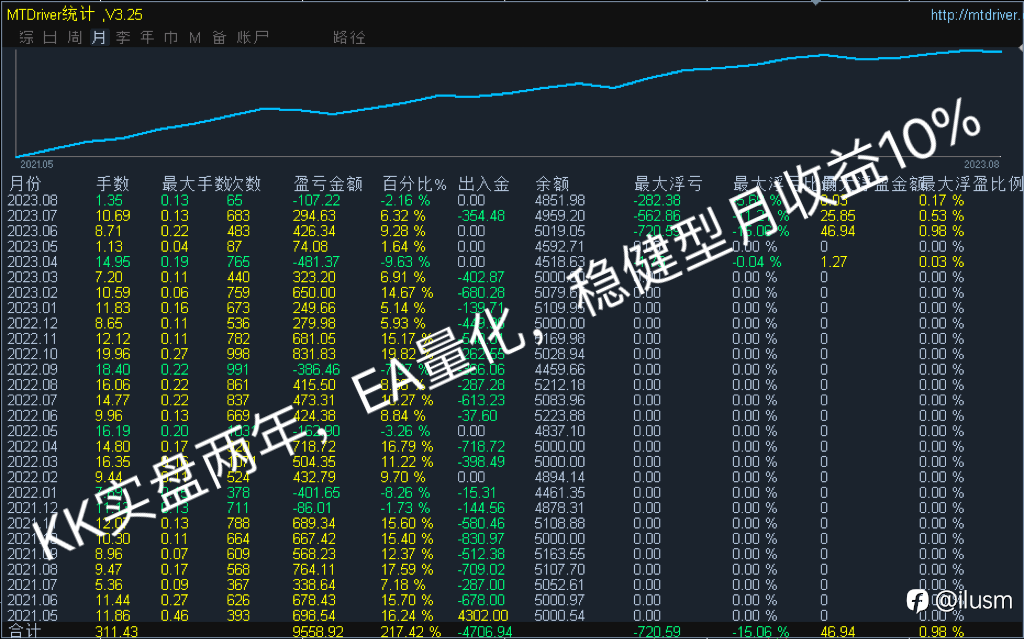Click the 9558.92 total profit

pyautogui.click(x=319, y=631)
